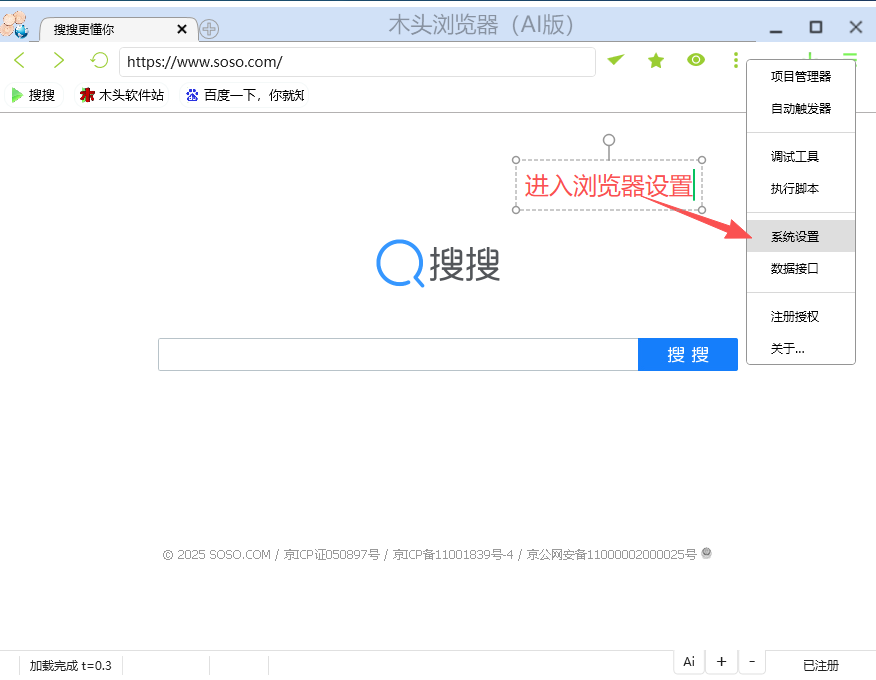The width and height of the screenshot is (876, 680).
Task: Select 数据接口 in the menu
Action: coord(801,268)
